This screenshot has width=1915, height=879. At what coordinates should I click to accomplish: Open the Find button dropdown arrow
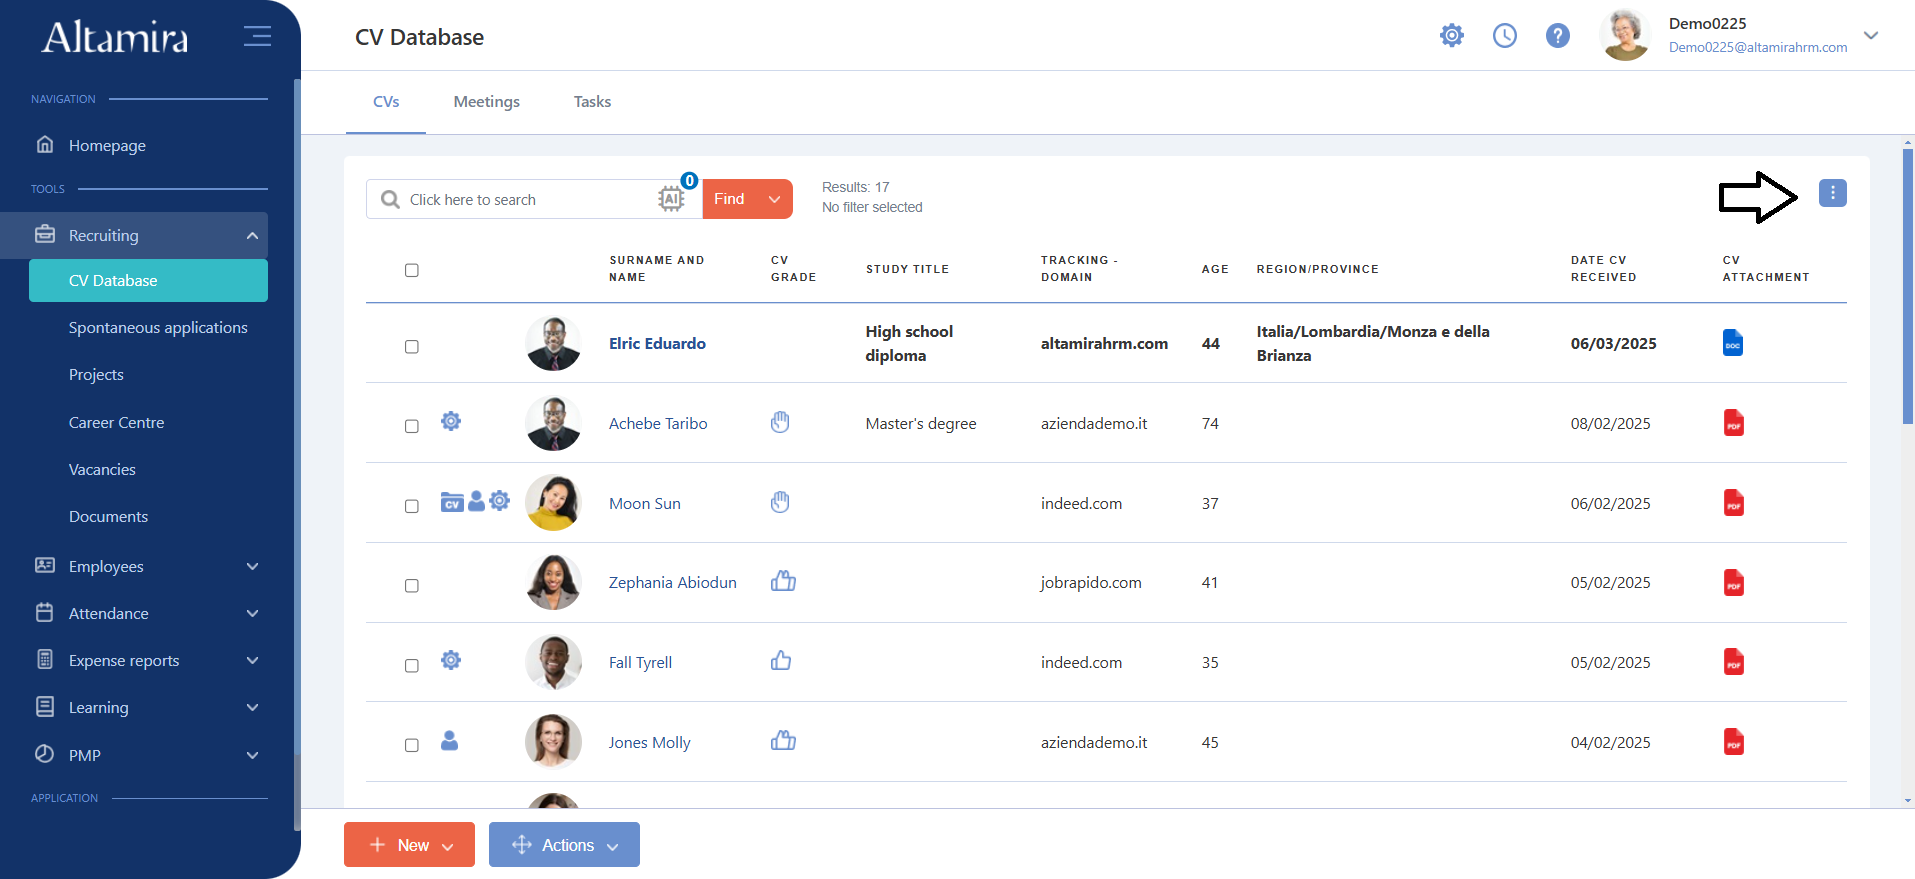[x=774, y=199]
